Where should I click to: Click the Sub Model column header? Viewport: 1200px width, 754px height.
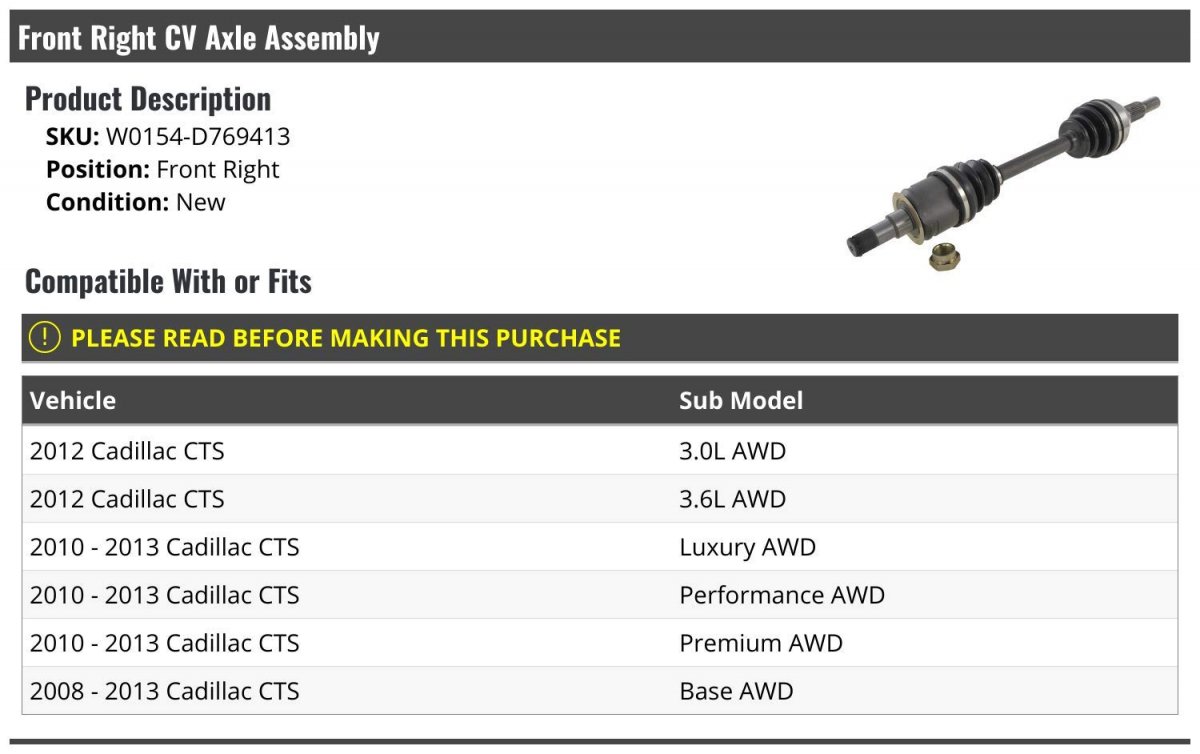click(x=741, y=401)
